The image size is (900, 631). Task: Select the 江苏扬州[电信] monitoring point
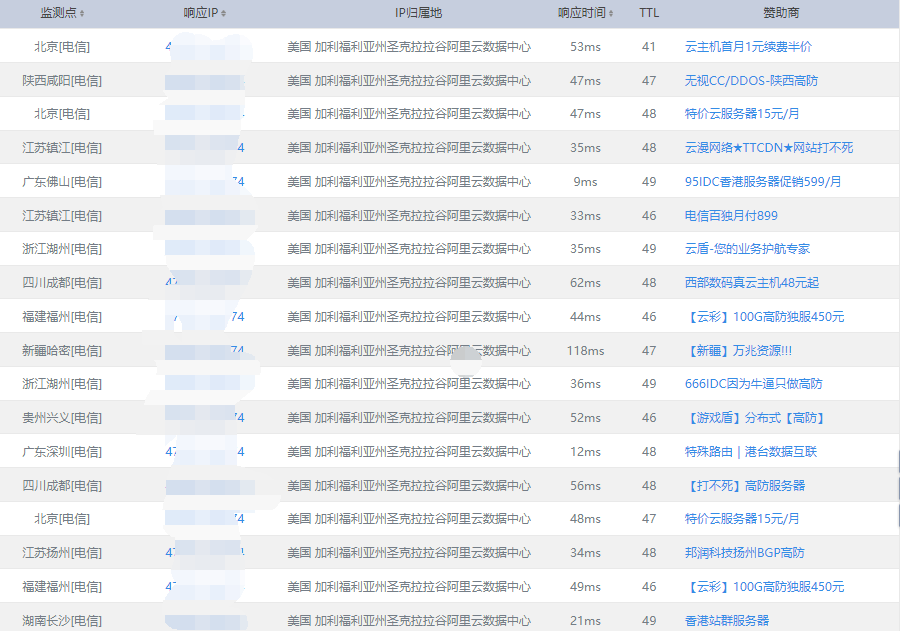pyautogui.click(x=62, y=552)
